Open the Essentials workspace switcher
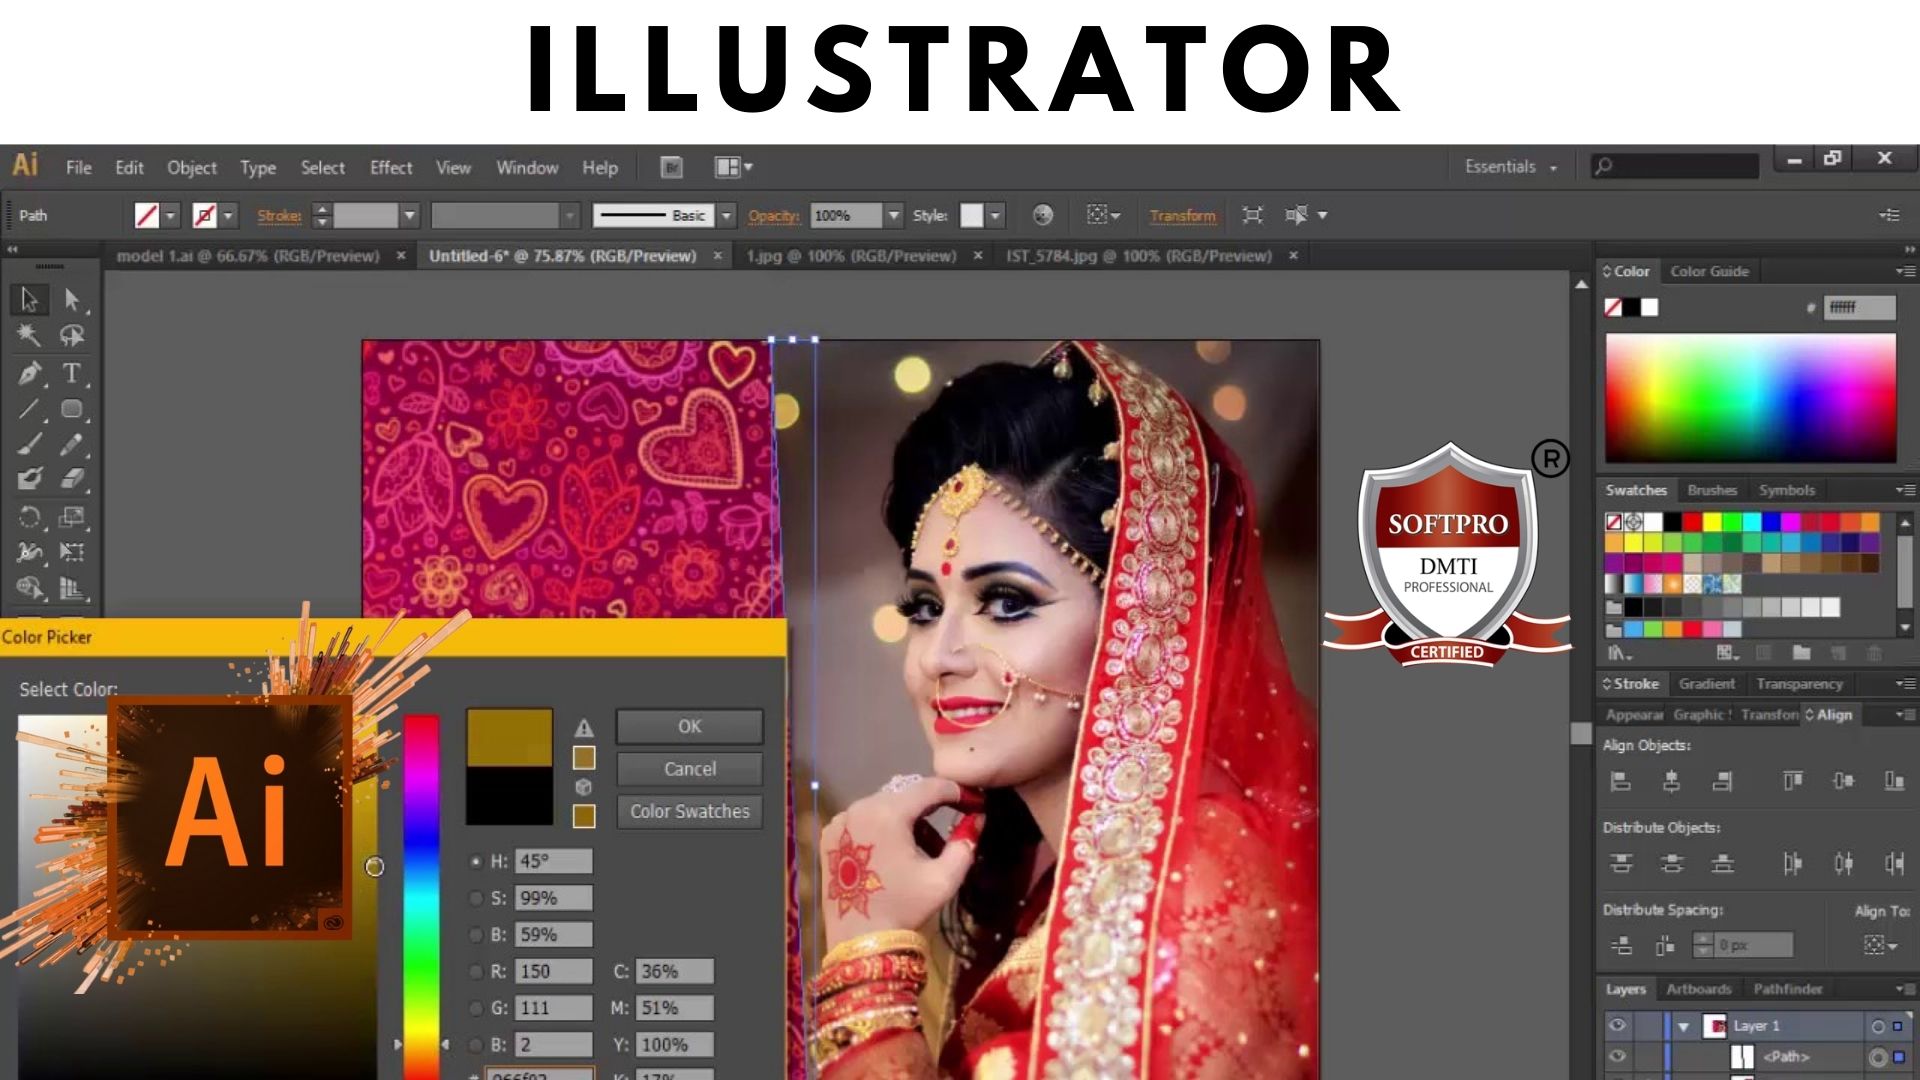Image resolution: width=1920 pixels, height=1080 pixels. (1510, 167)
